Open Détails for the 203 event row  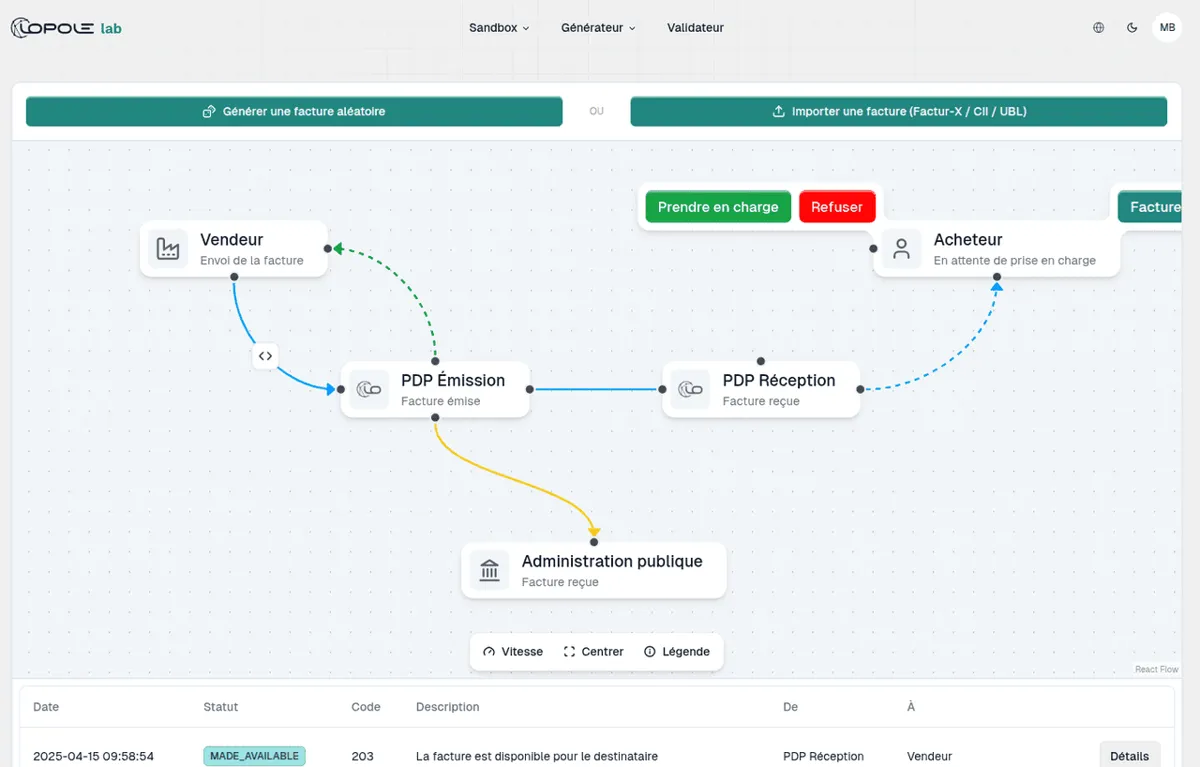(1130, 755)
